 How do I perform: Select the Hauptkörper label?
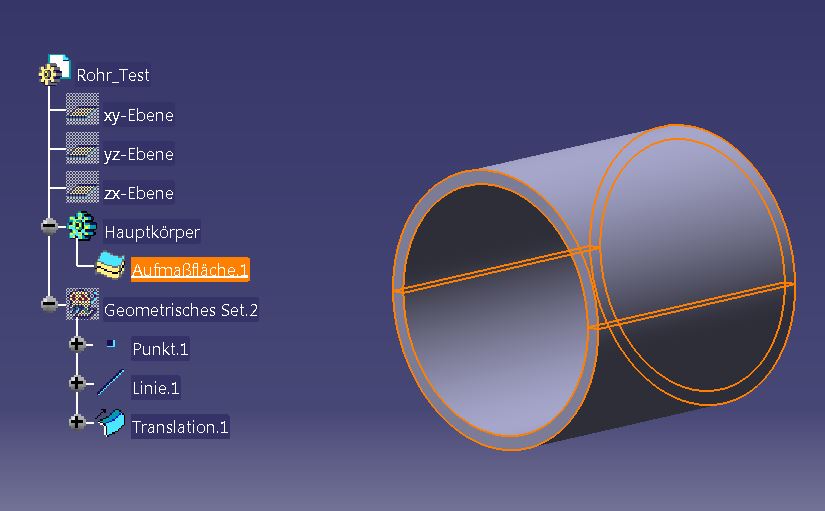click(152, 232)
